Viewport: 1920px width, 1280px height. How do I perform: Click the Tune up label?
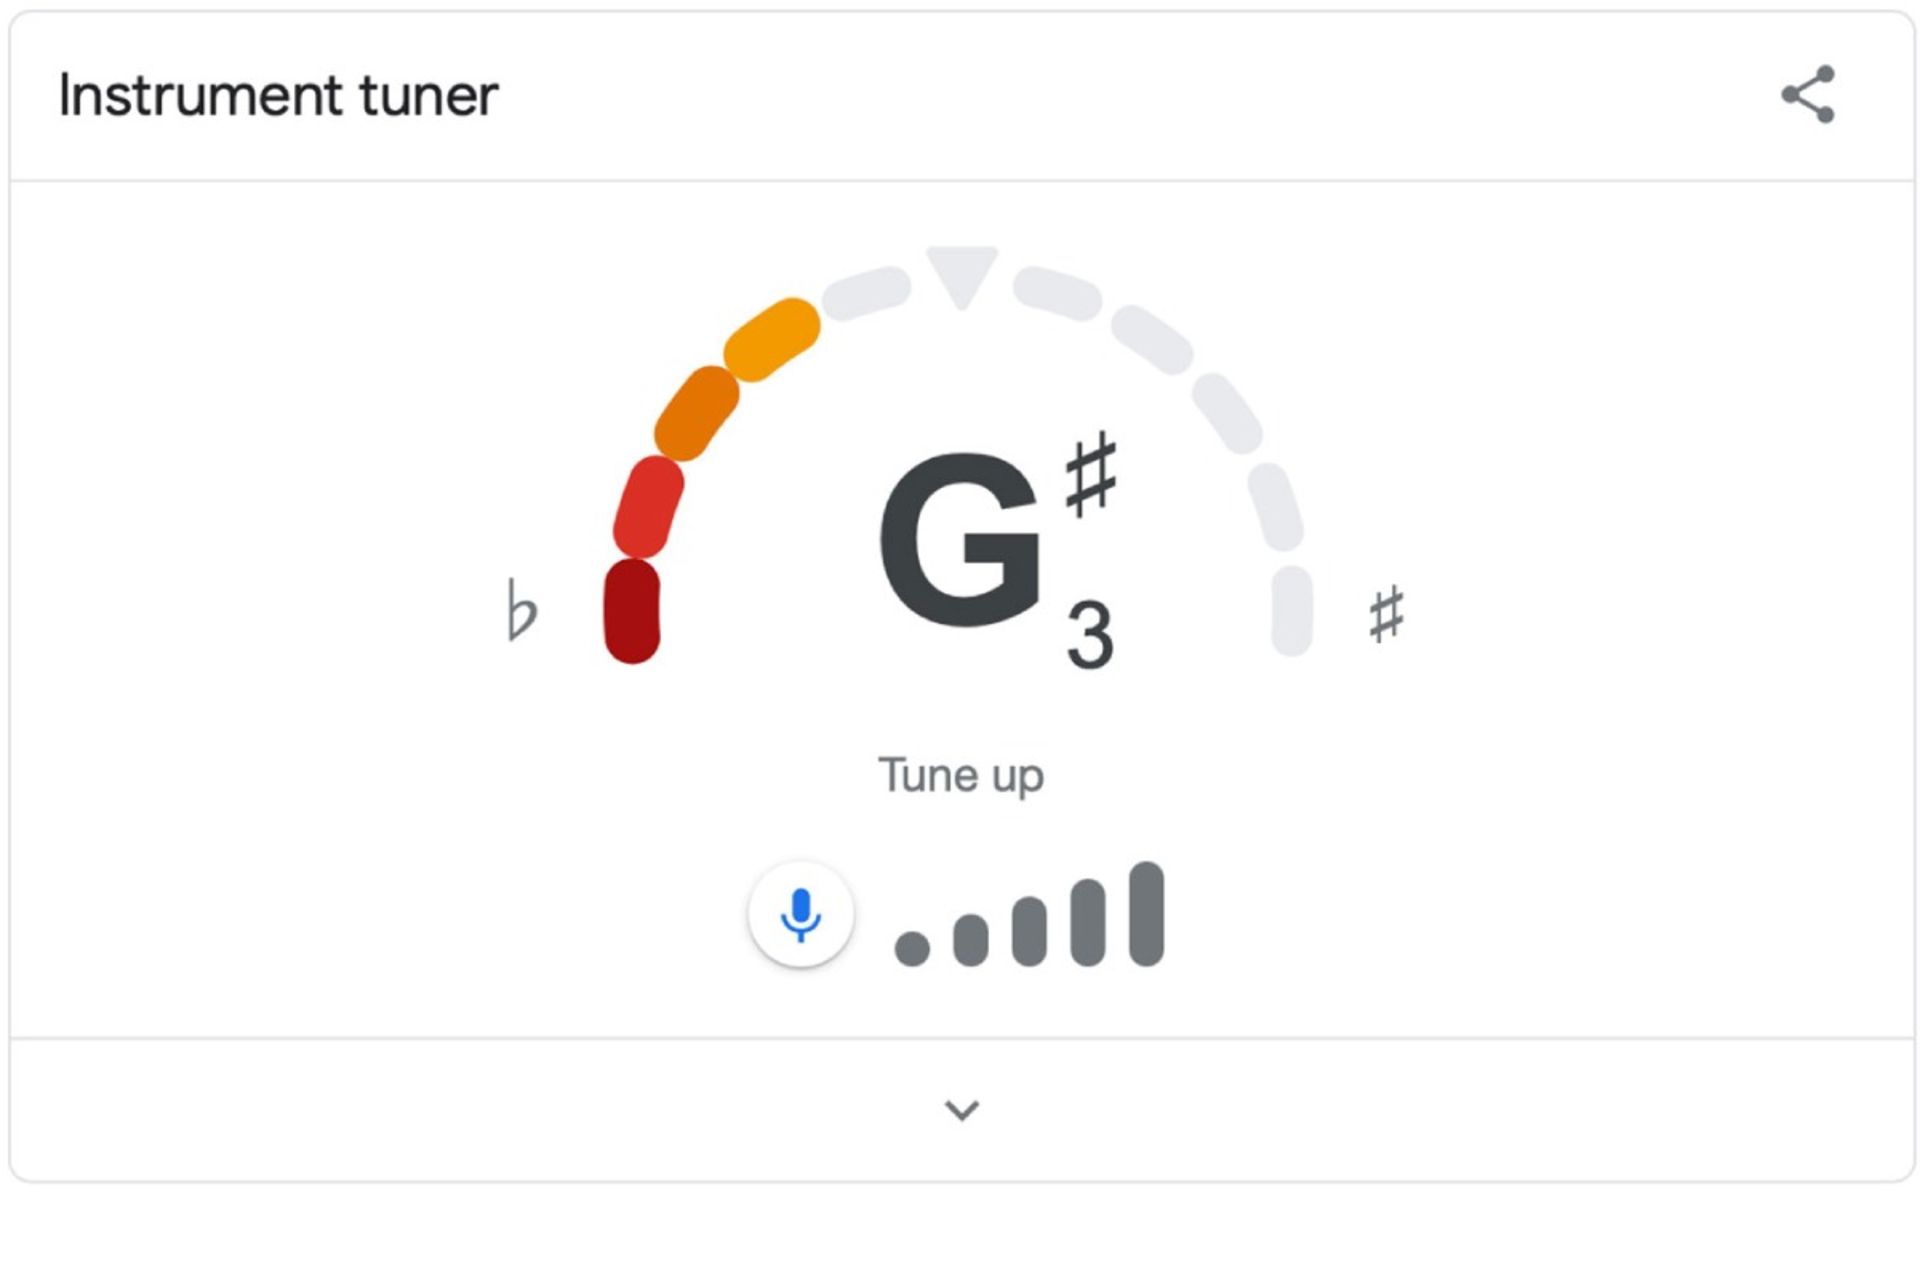[x=961, y=776]
